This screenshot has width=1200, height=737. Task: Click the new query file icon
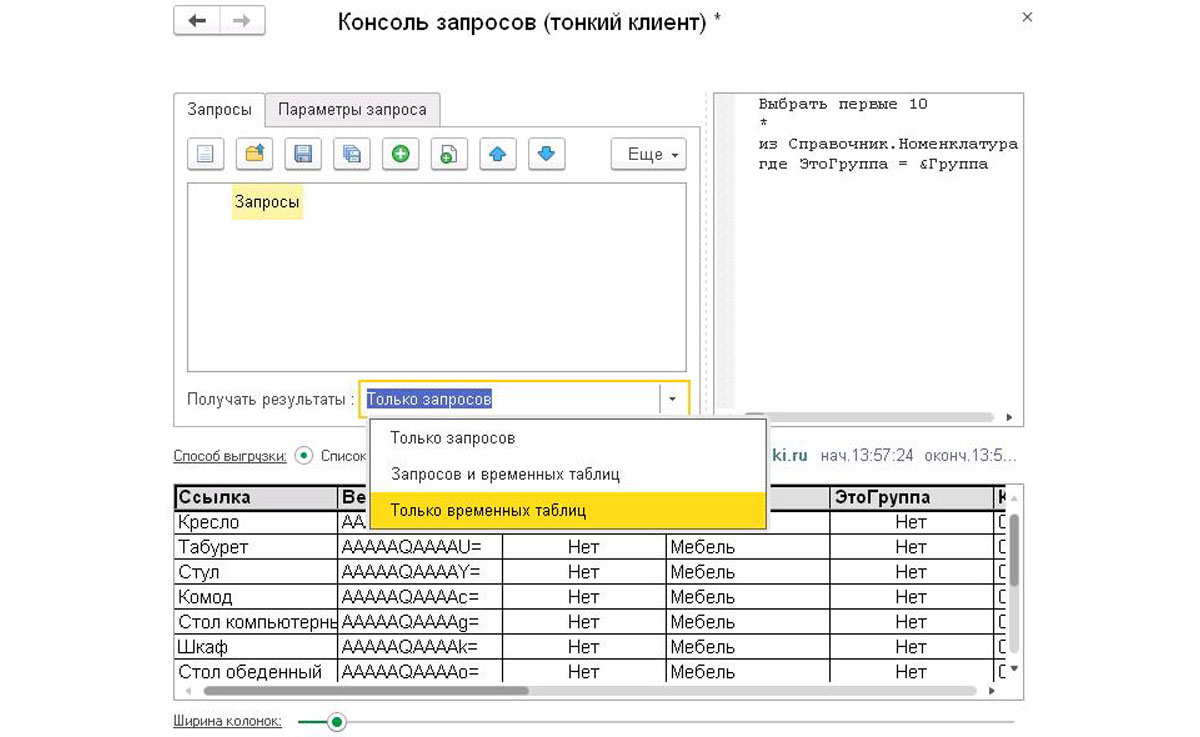pos(205,154)
